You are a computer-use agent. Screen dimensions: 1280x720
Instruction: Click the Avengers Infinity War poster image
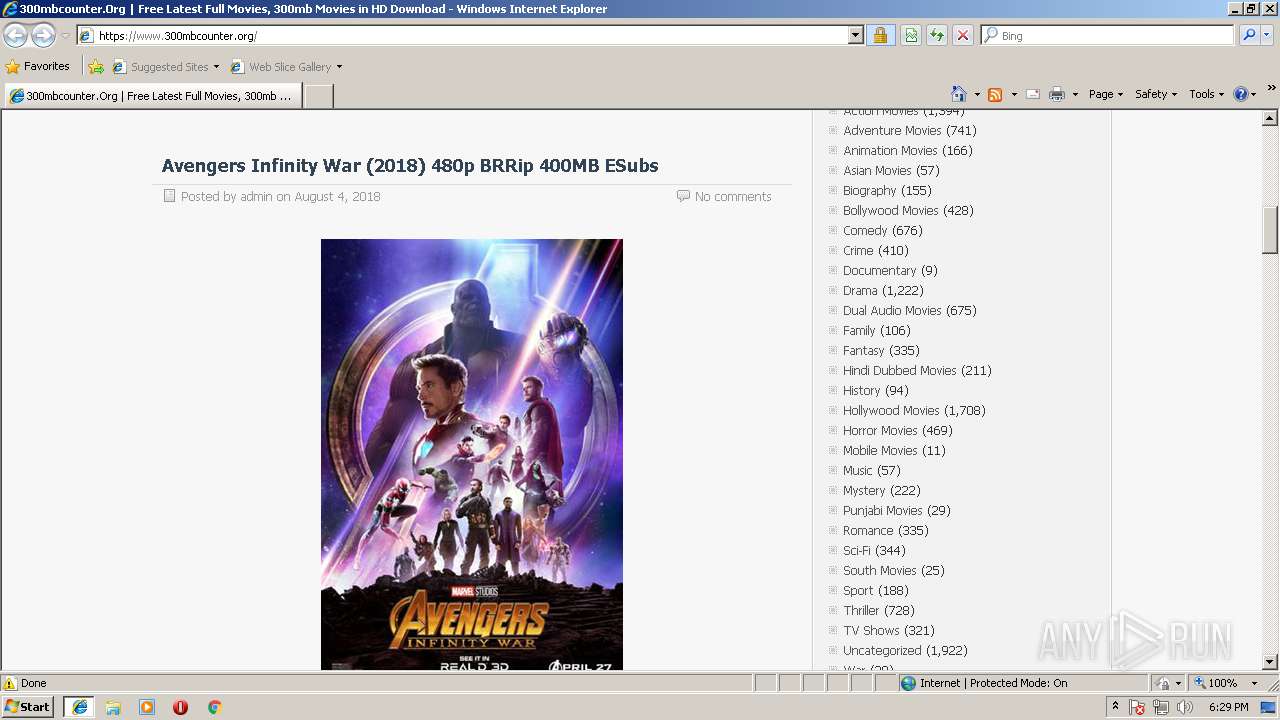click(472, 454)
